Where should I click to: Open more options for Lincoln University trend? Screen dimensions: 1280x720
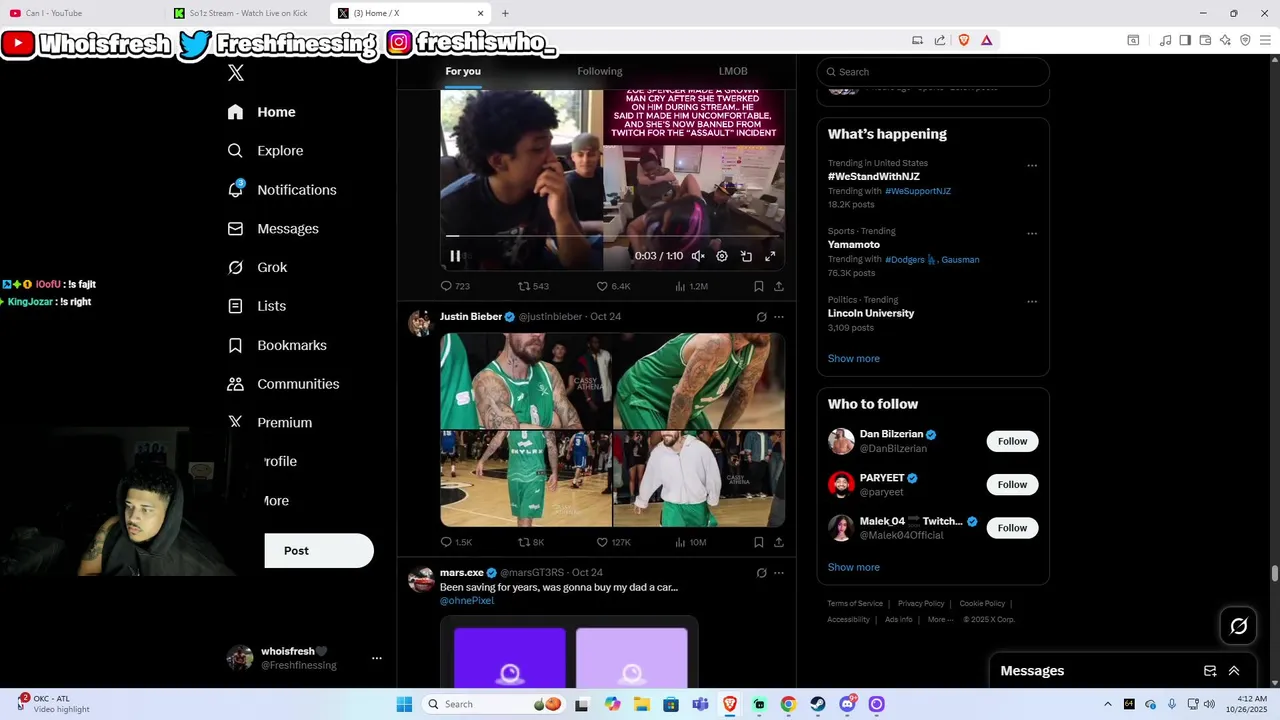tap(1032, 302)
